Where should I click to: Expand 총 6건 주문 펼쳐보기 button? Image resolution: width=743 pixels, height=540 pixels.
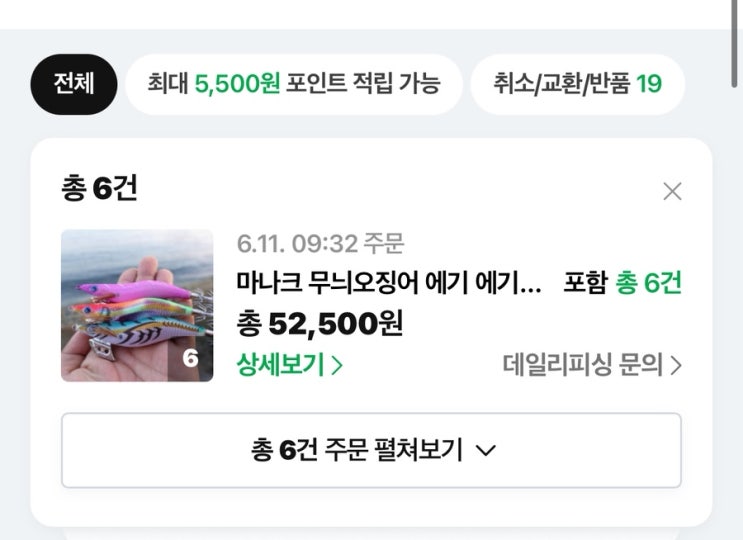click(371, 451)
